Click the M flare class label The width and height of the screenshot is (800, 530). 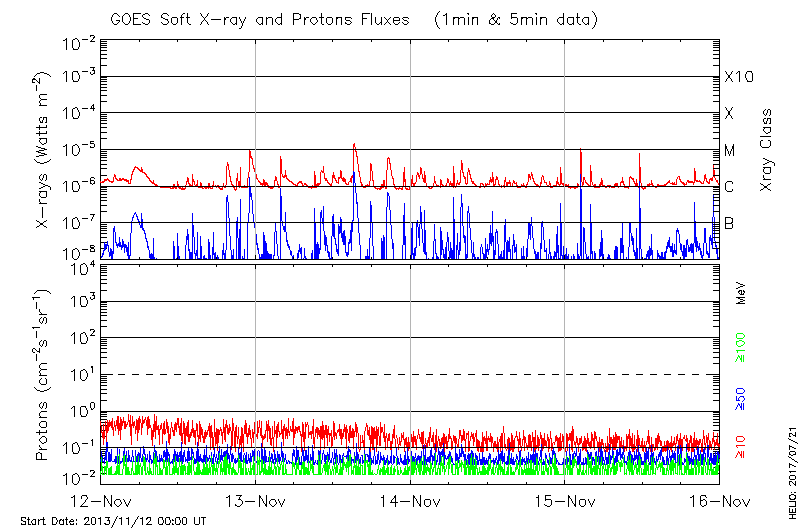click(730, 150)
